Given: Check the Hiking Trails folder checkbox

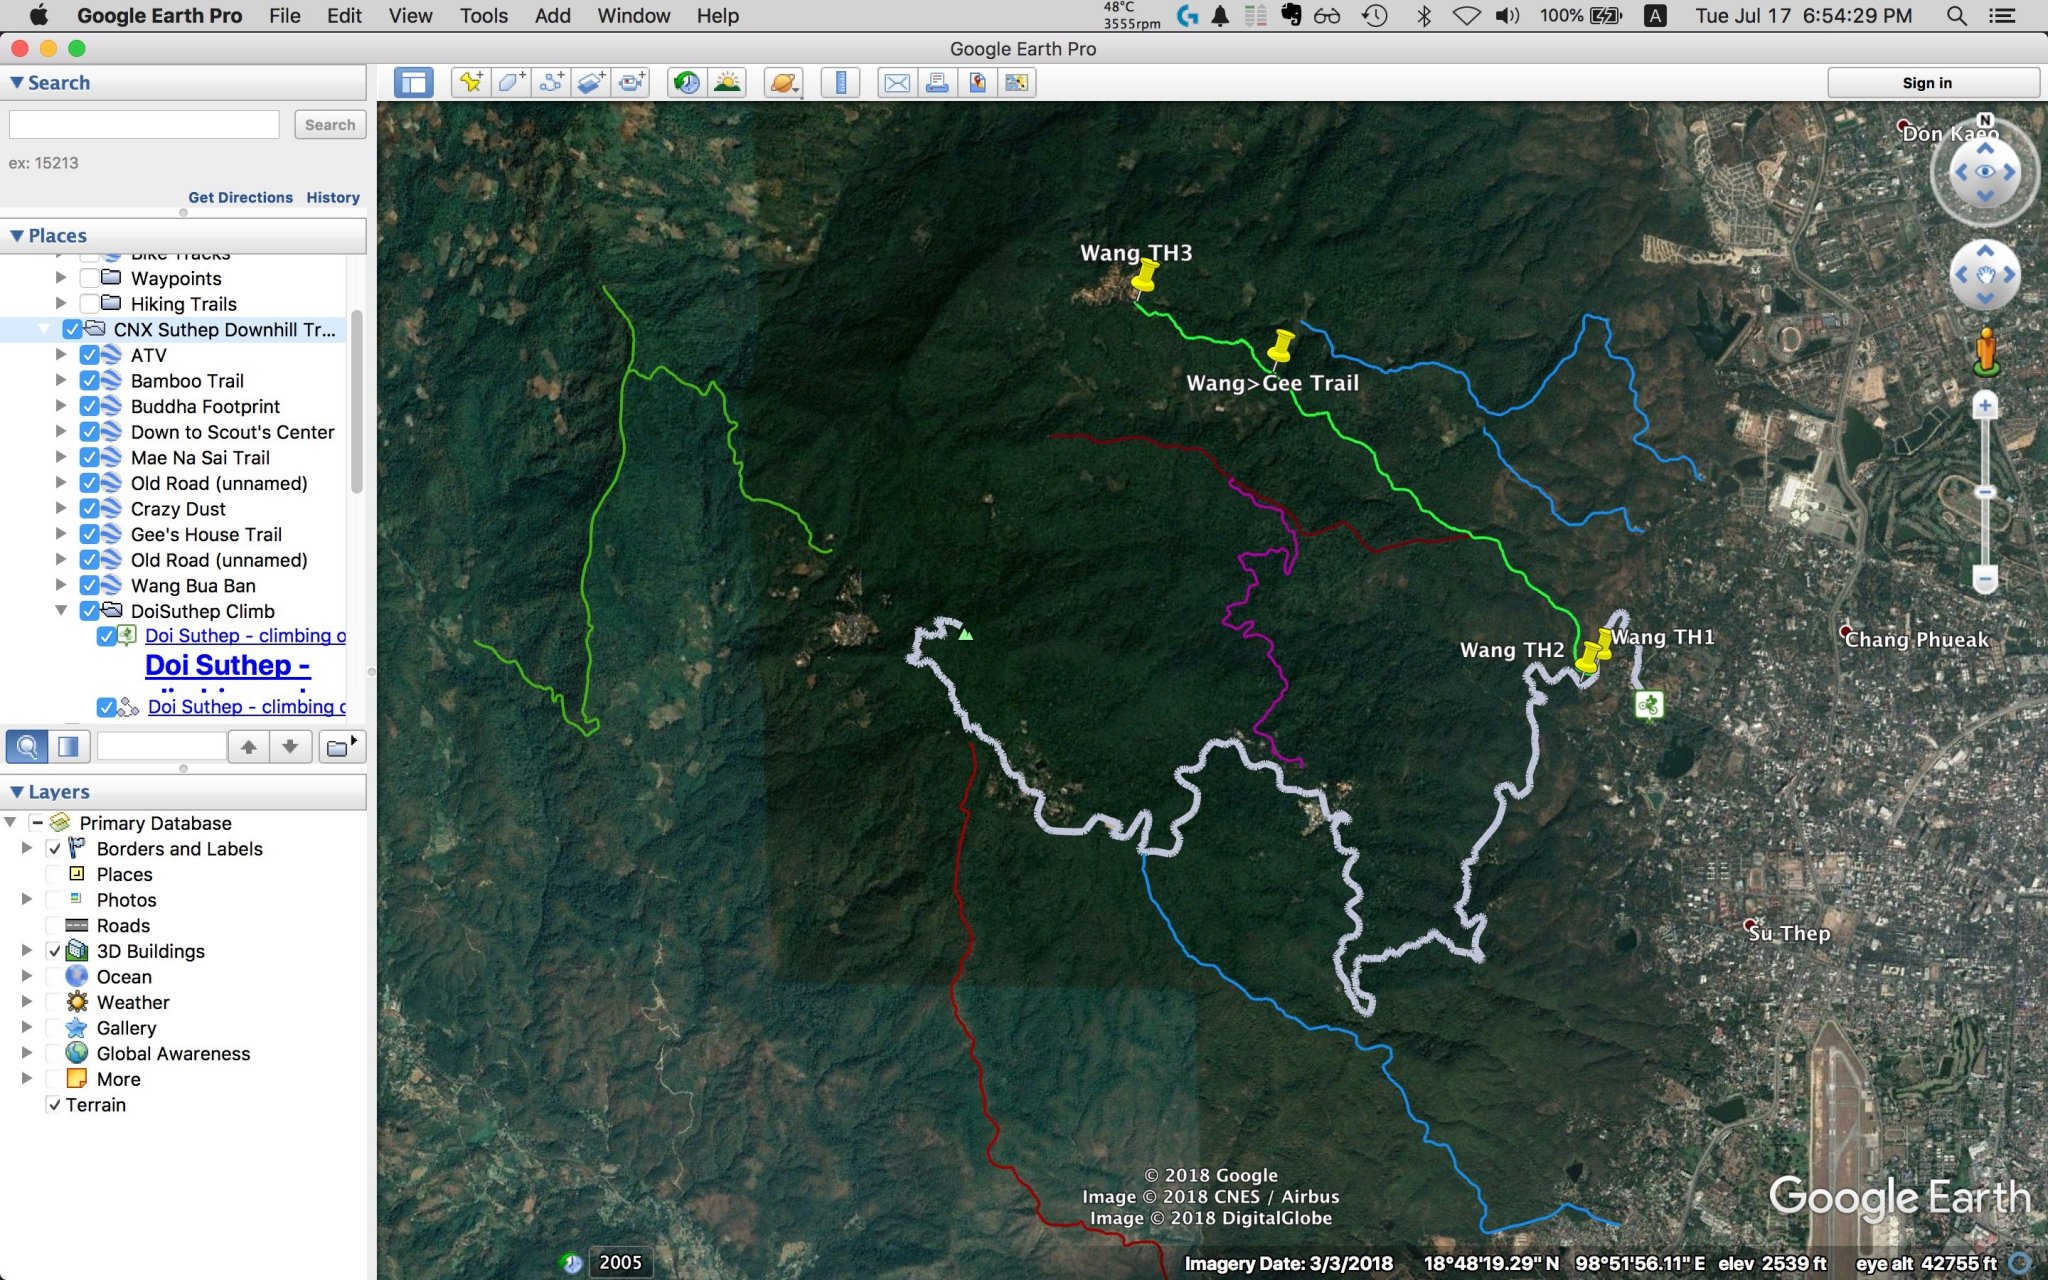Looking at the screenshot, I should pos(89,304).
